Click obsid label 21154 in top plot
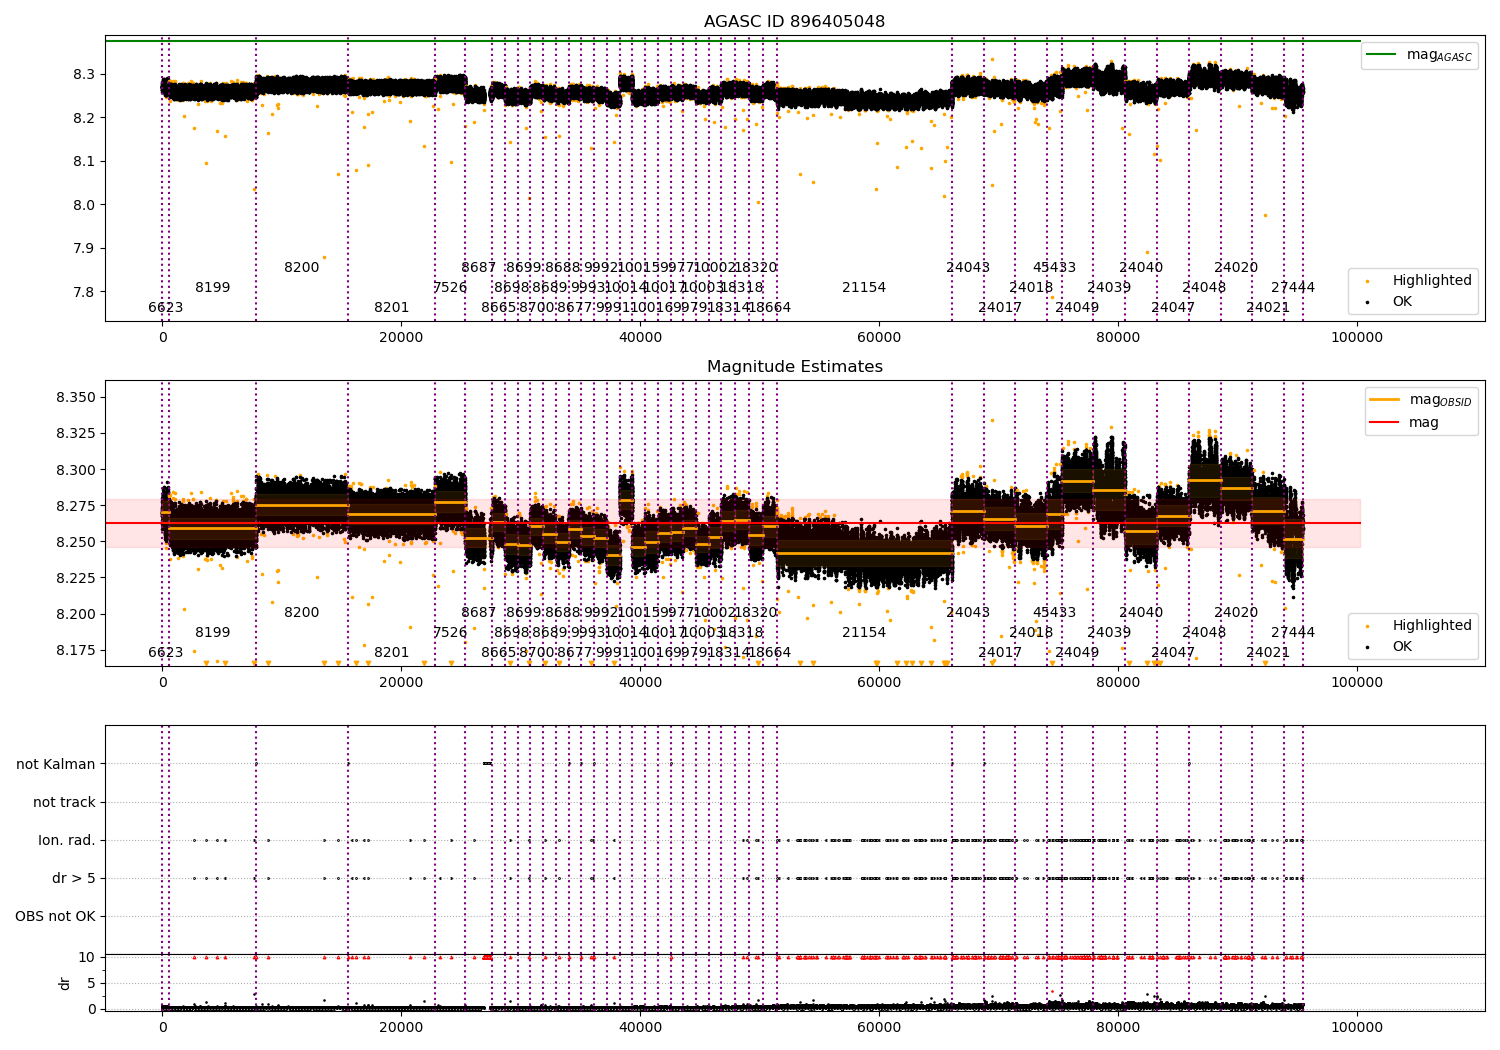The image size is (1500, 1050). 864,287
